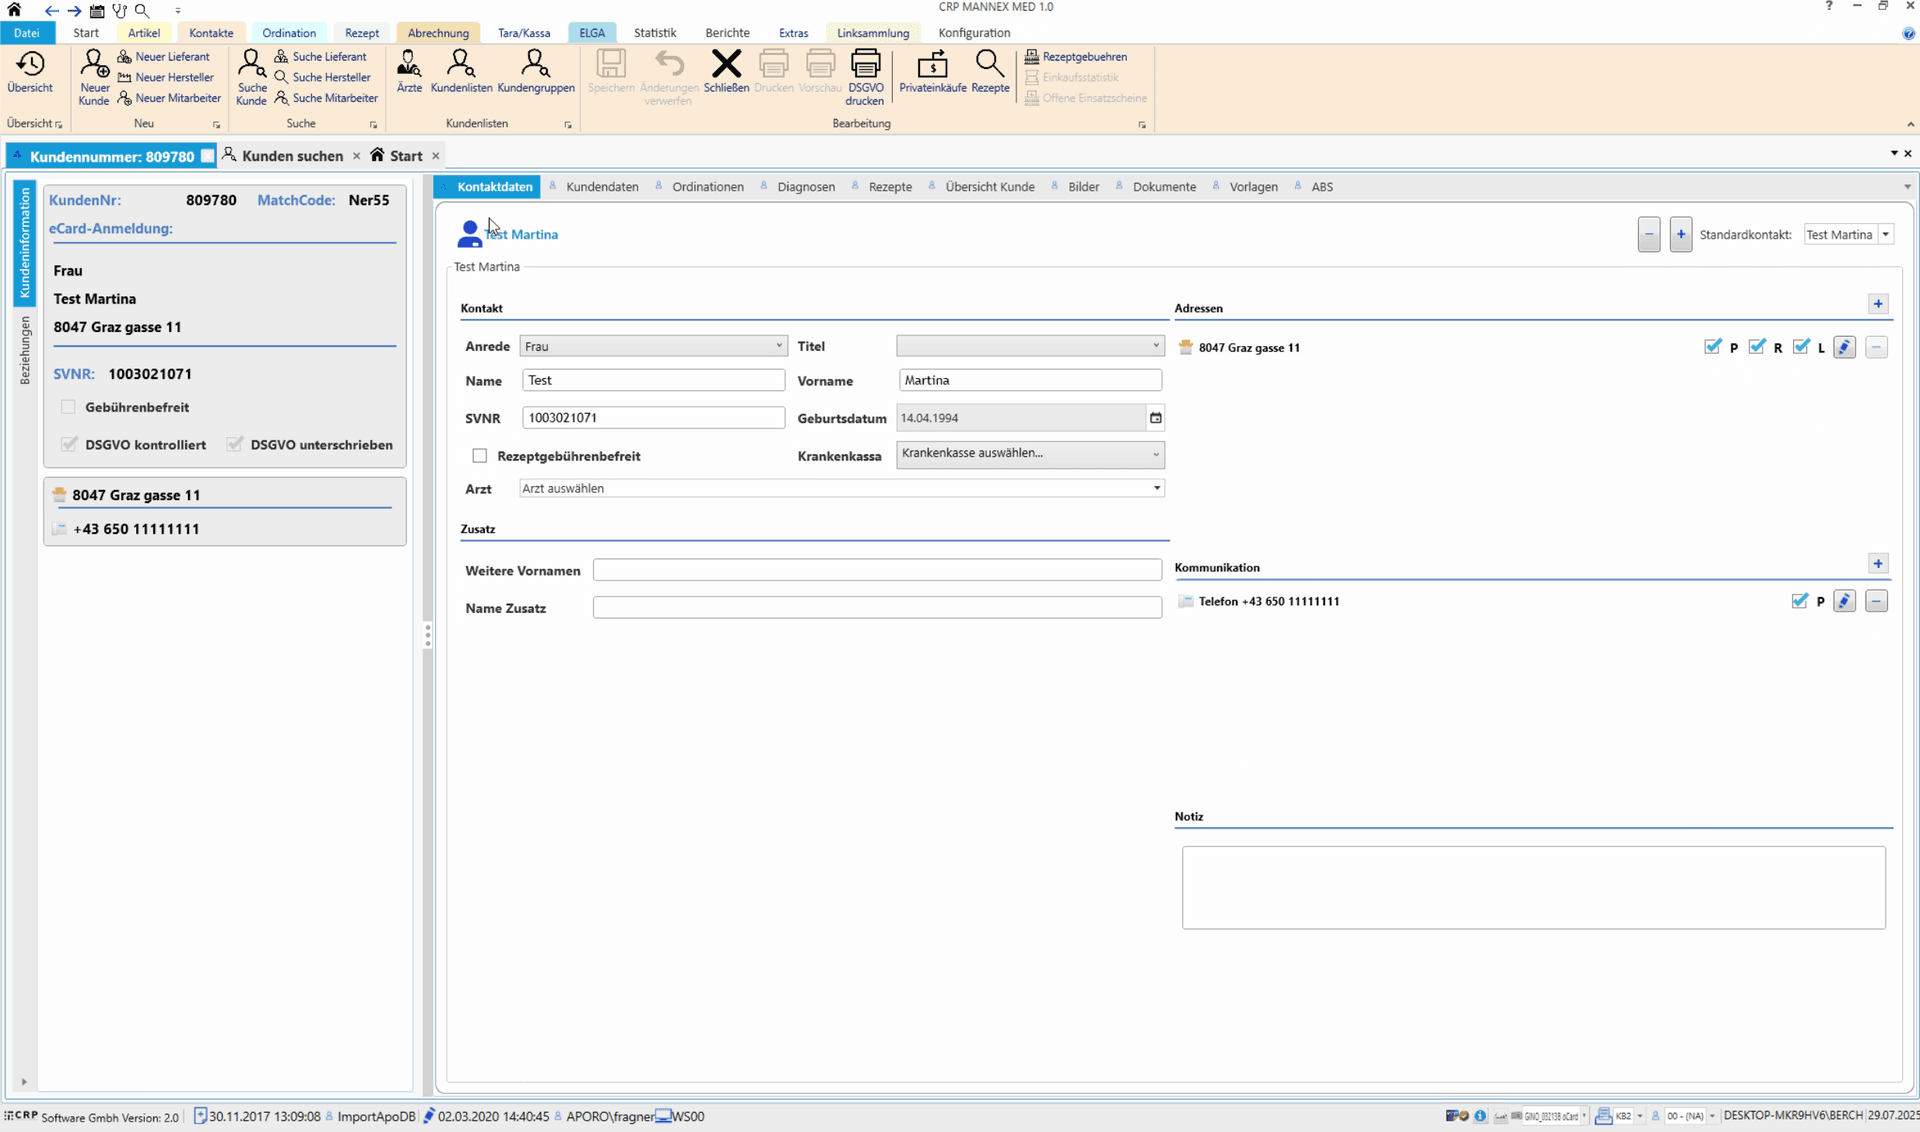The image size is (1920, 1132).
Task: Click the forward arrow in quick access bar
Action: pyautogui.click(x=74, y=11)
